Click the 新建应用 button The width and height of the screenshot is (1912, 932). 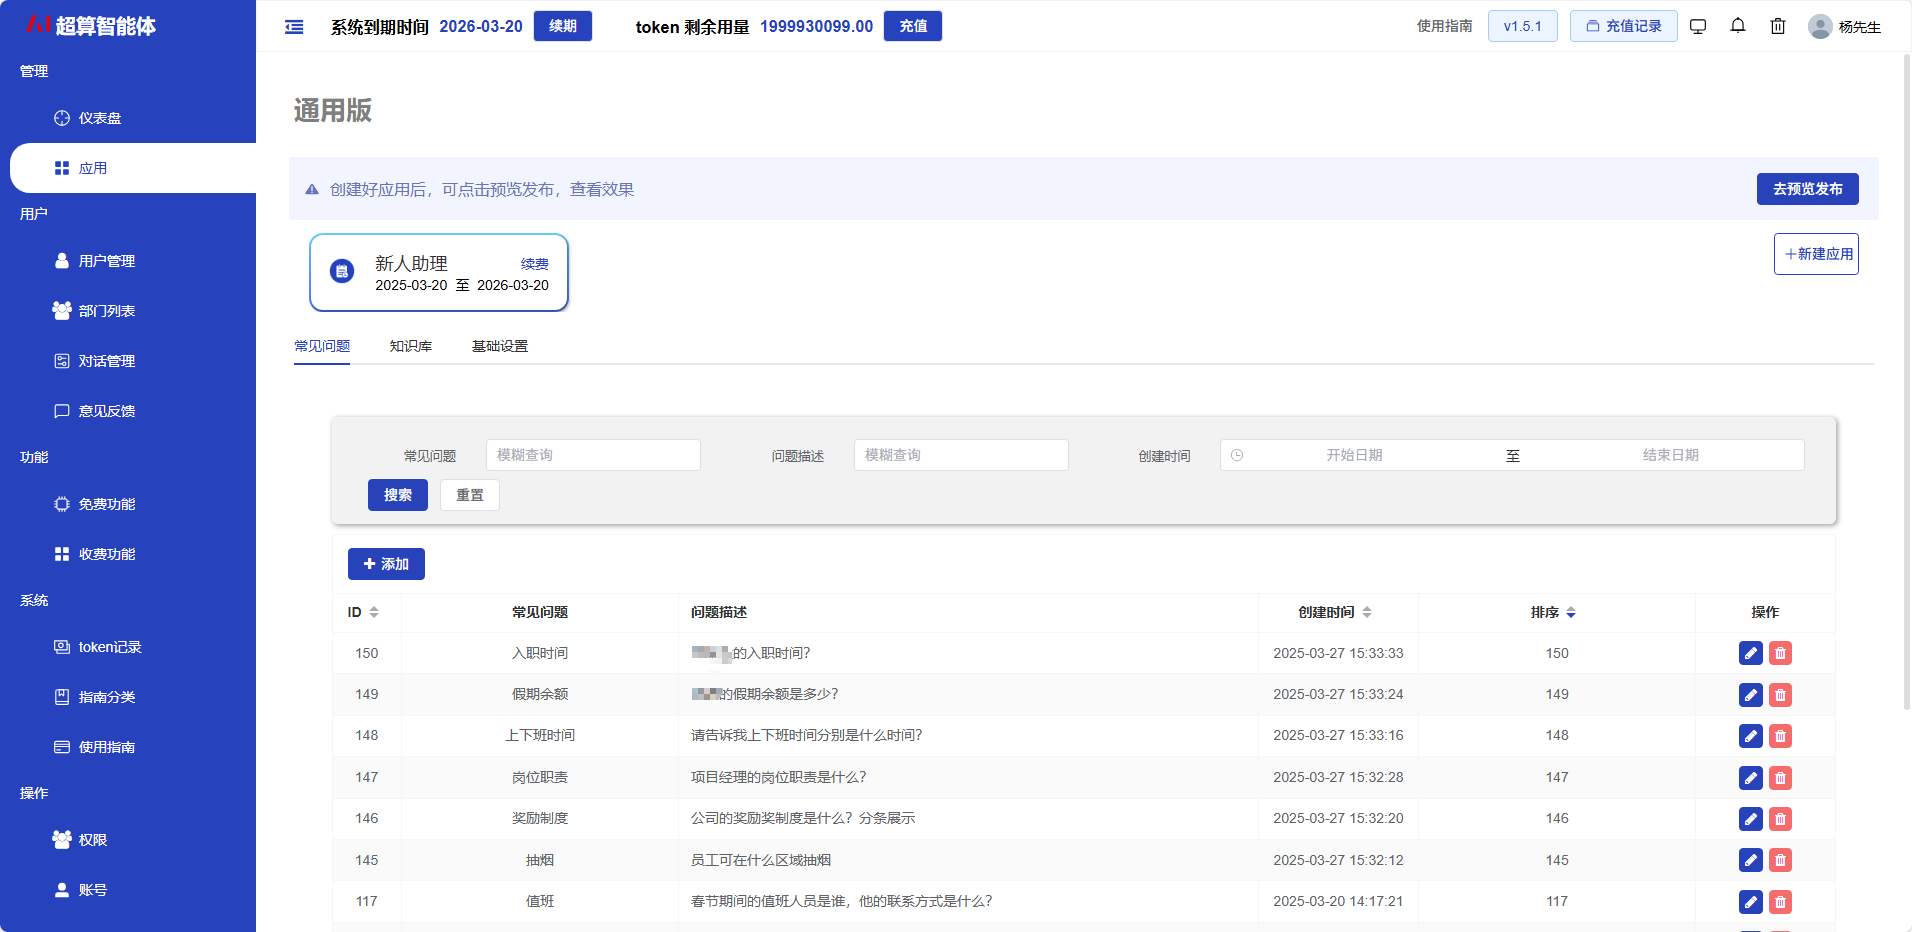click(x=1816, y=254)
